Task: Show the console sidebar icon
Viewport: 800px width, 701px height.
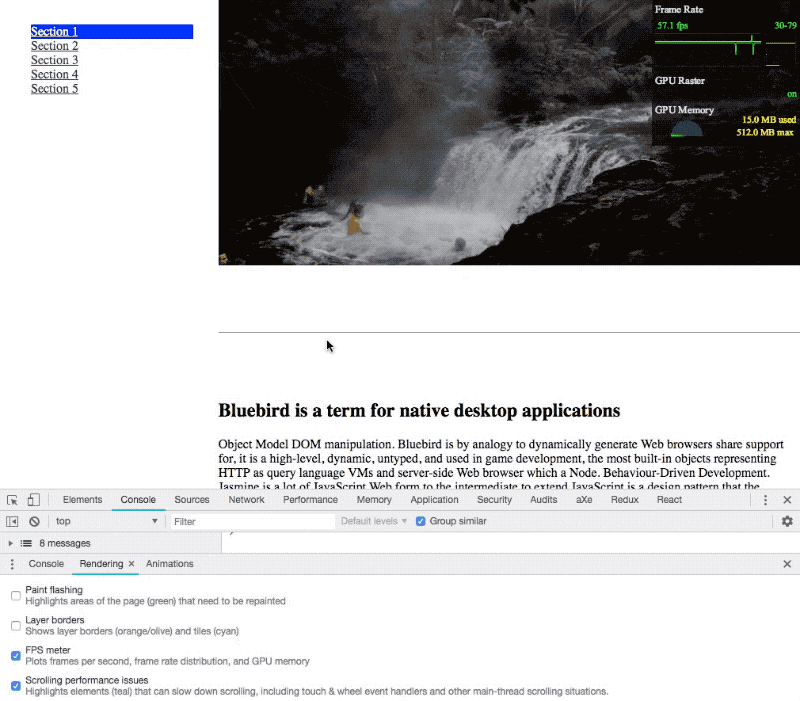Action: pos(12,521)
